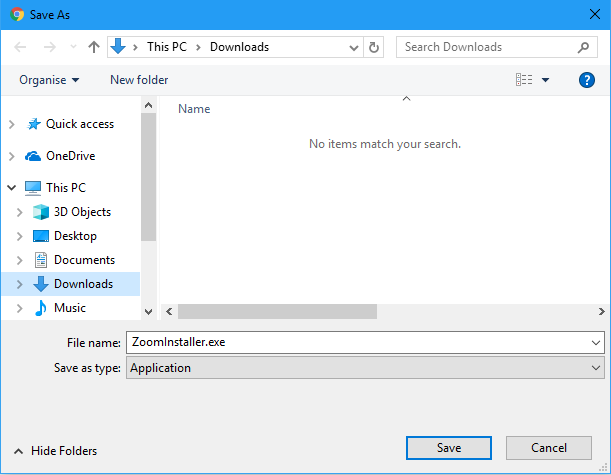This screenshot has height=475, width=611.
Task: Click New folder in toolbar
Action: pyautogui.click(x=139, y=80)
